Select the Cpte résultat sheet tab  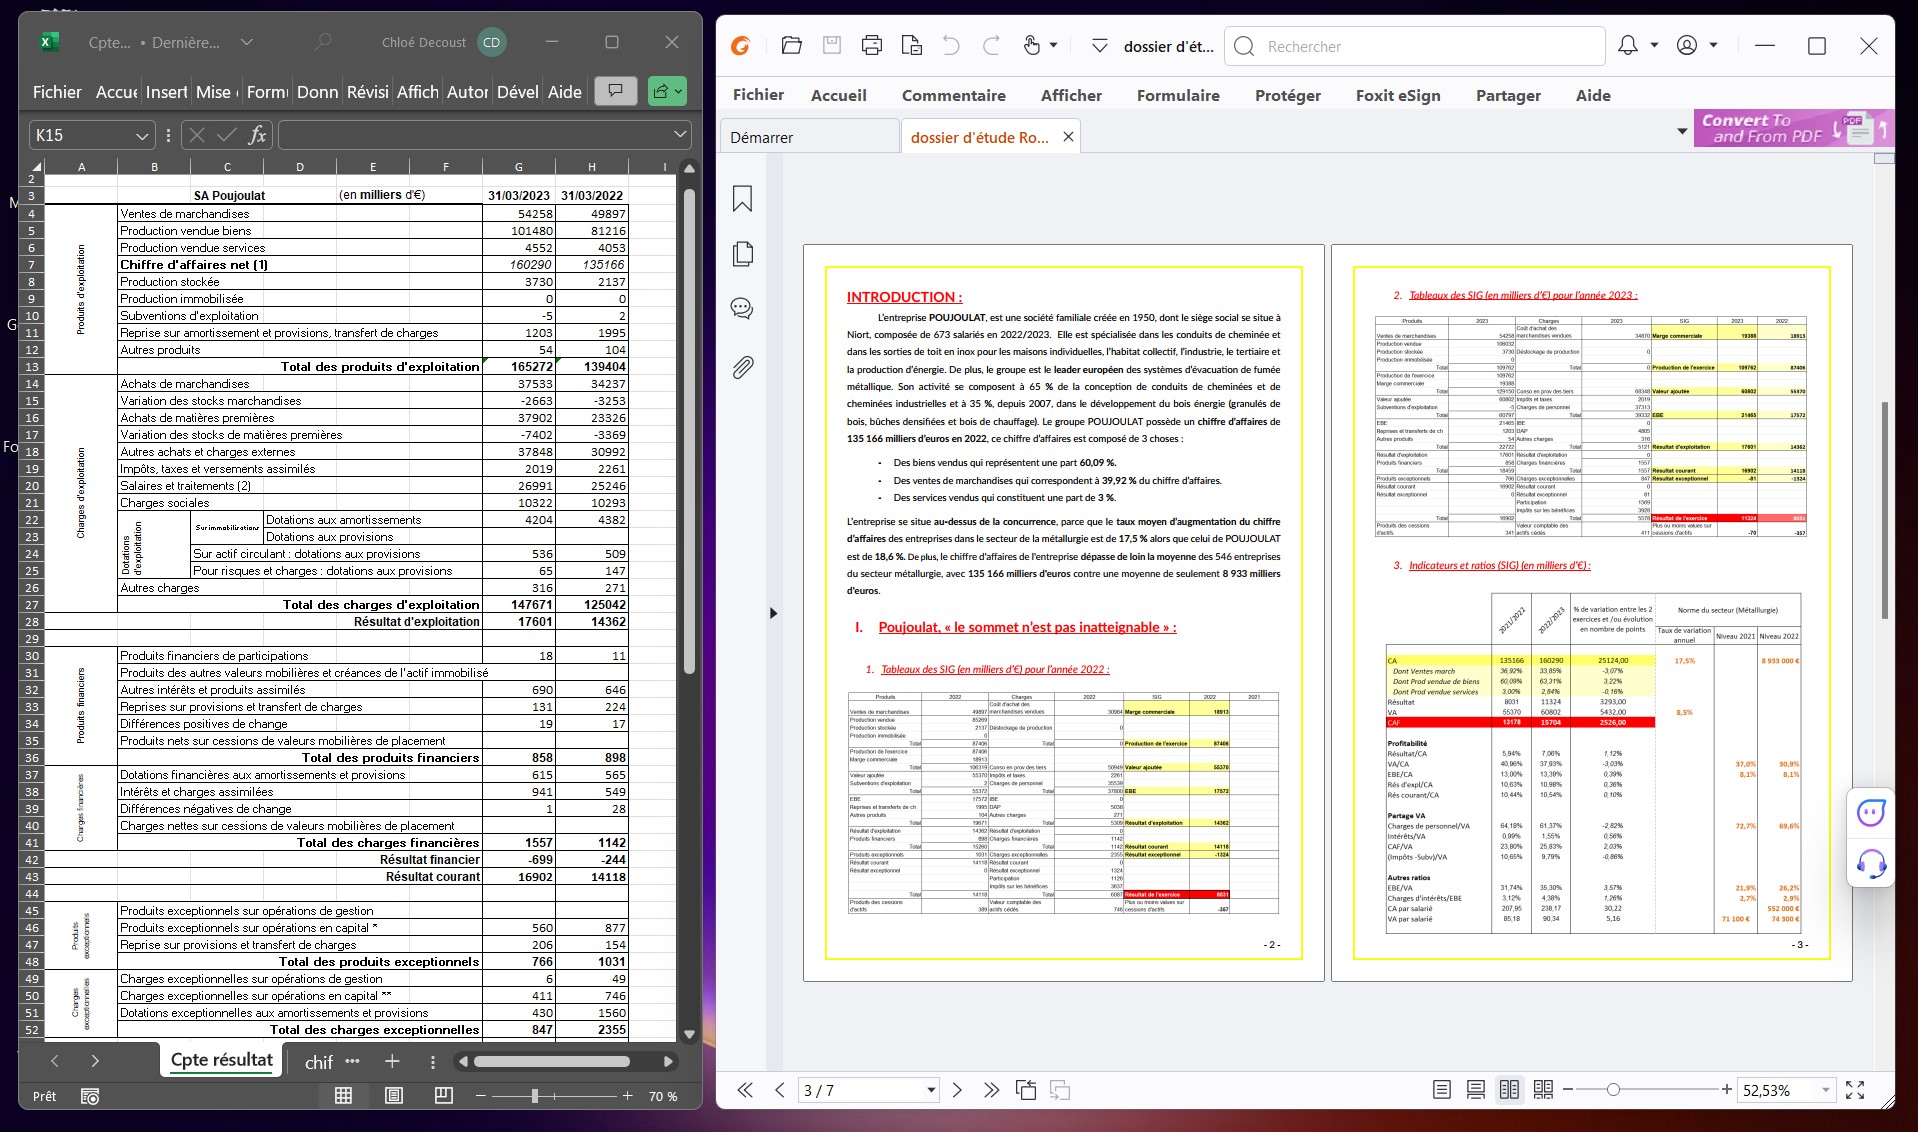221,1060
